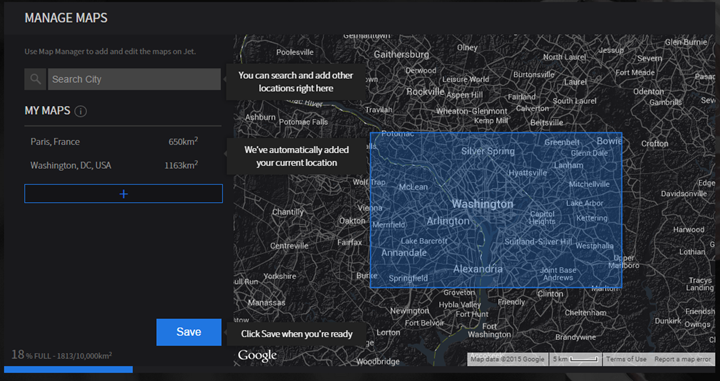
Task: Click the 5 km map scale control
Action: click(575, 359)
